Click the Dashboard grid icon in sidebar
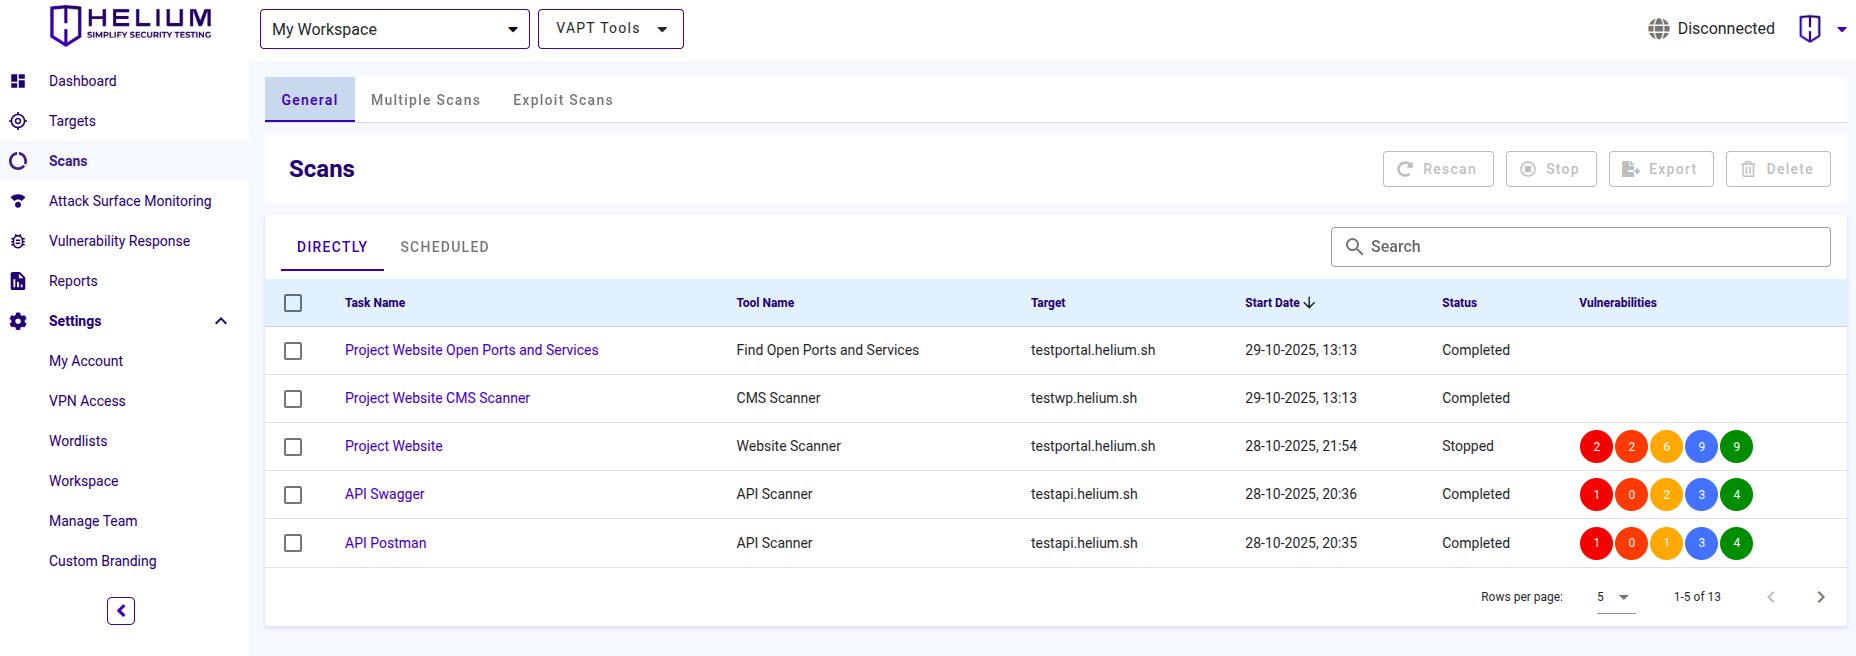Image resolution: width=1856 pixels, height=656 pixels. (x=18, y=81)
